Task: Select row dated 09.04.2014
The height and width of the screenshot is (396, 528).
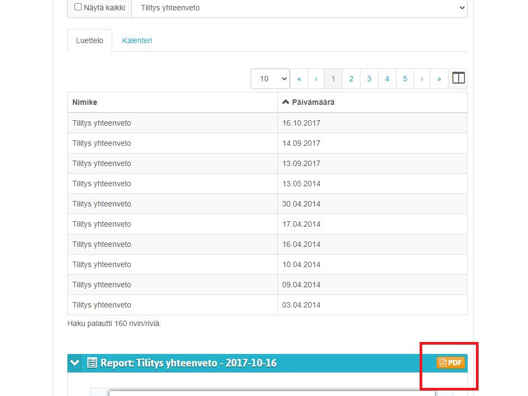Action: click(267, 285)
